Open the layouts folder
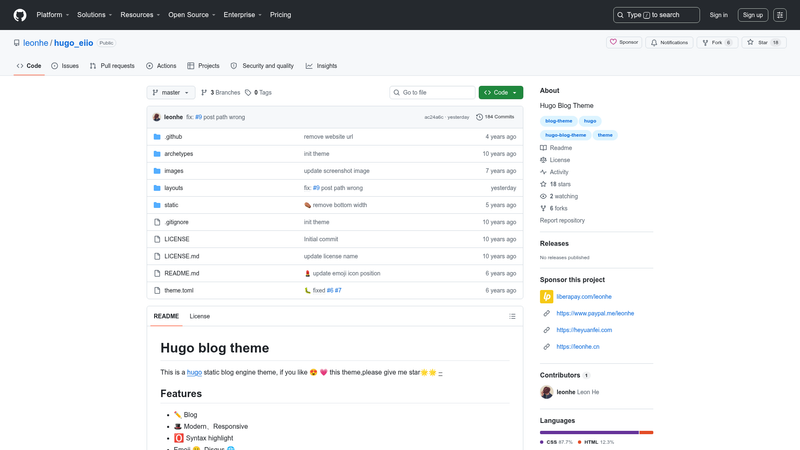The width and height of the screenshot is (800, 450). point(173,188)
